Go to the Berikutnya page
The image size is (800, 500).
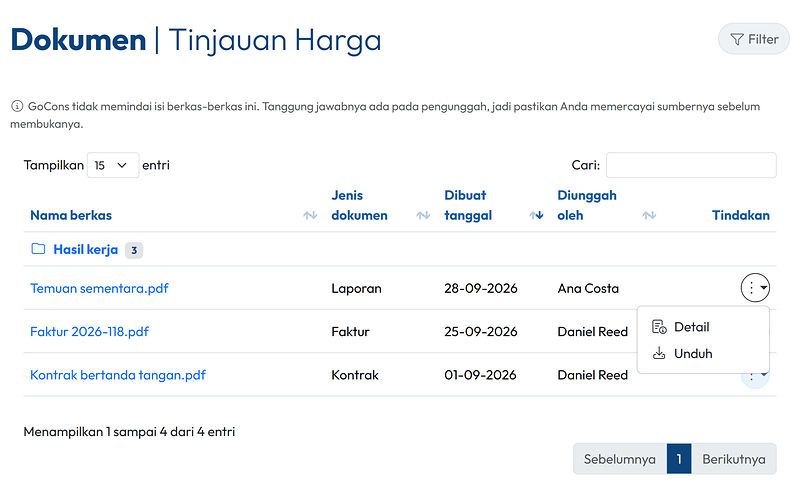coord(734,459)
